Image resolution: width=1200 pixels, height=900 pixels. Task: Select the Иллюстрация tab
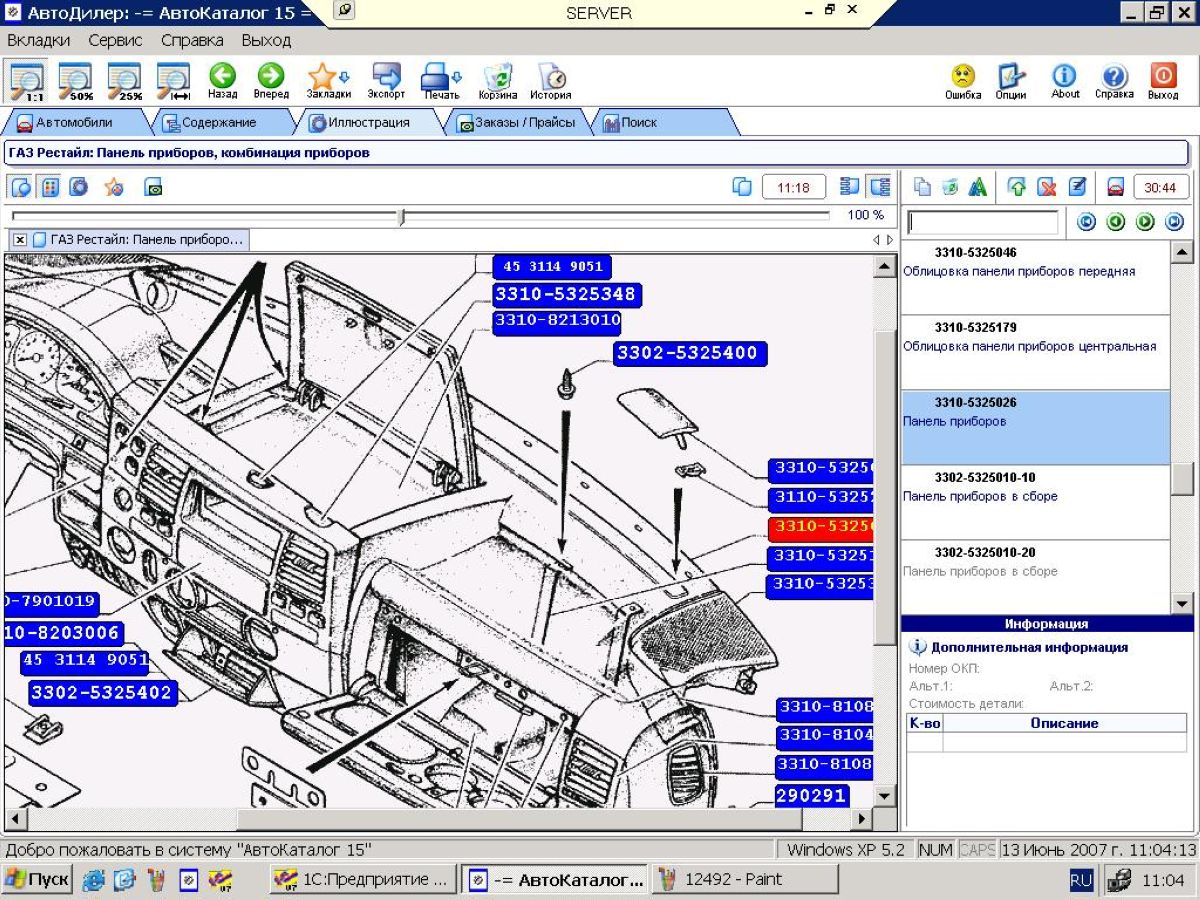click(x=369, y=123)
